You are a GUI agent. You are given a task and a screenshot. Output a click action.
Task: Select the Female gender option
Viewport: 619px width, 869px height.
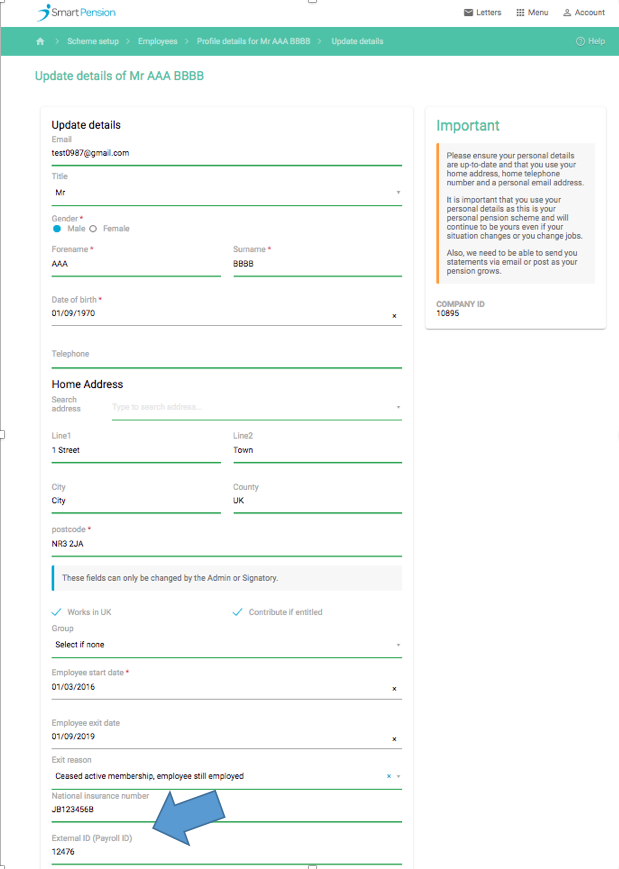[93, 229]
